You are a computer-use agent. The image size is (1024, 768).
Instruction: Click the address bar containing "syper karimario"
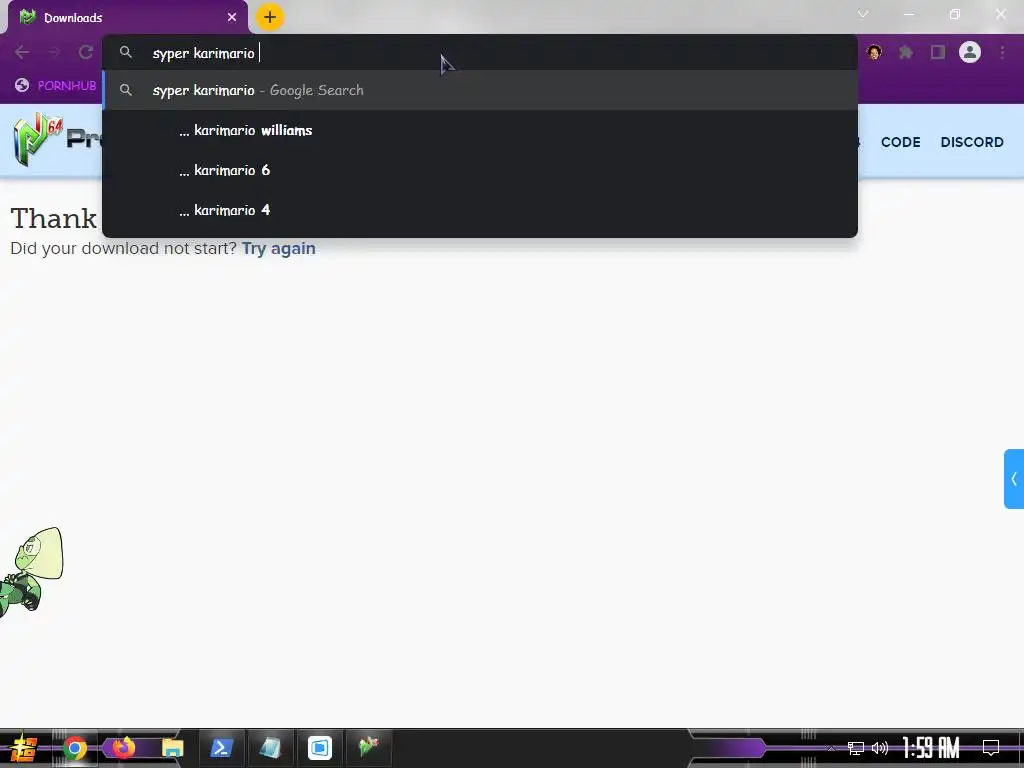click(x=480, y=53)
